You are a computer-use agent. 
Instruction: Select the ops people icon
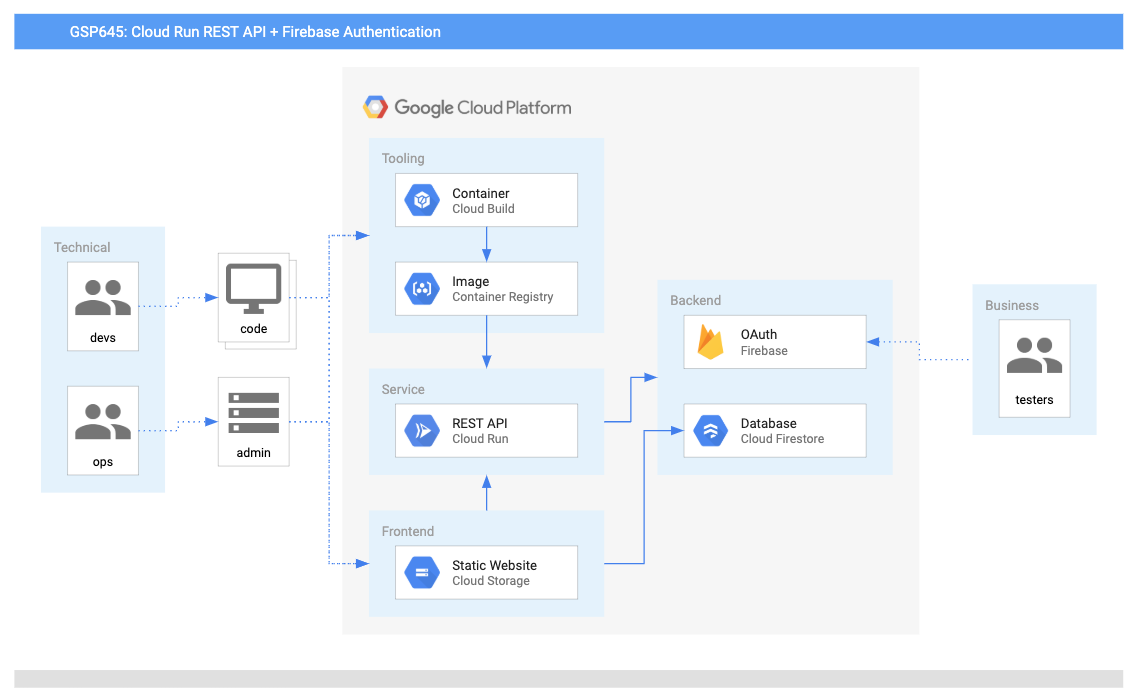(x=103, y=422)
